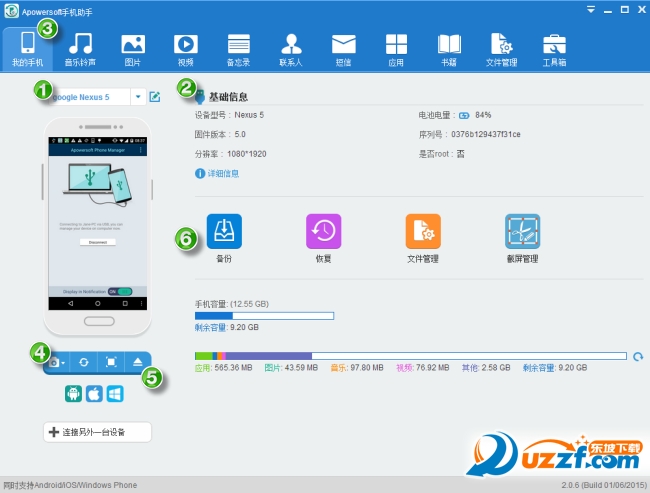The image size is (650, 493).
Task: Click the detailed storage breakdown bar
Action: click(411, 356)
